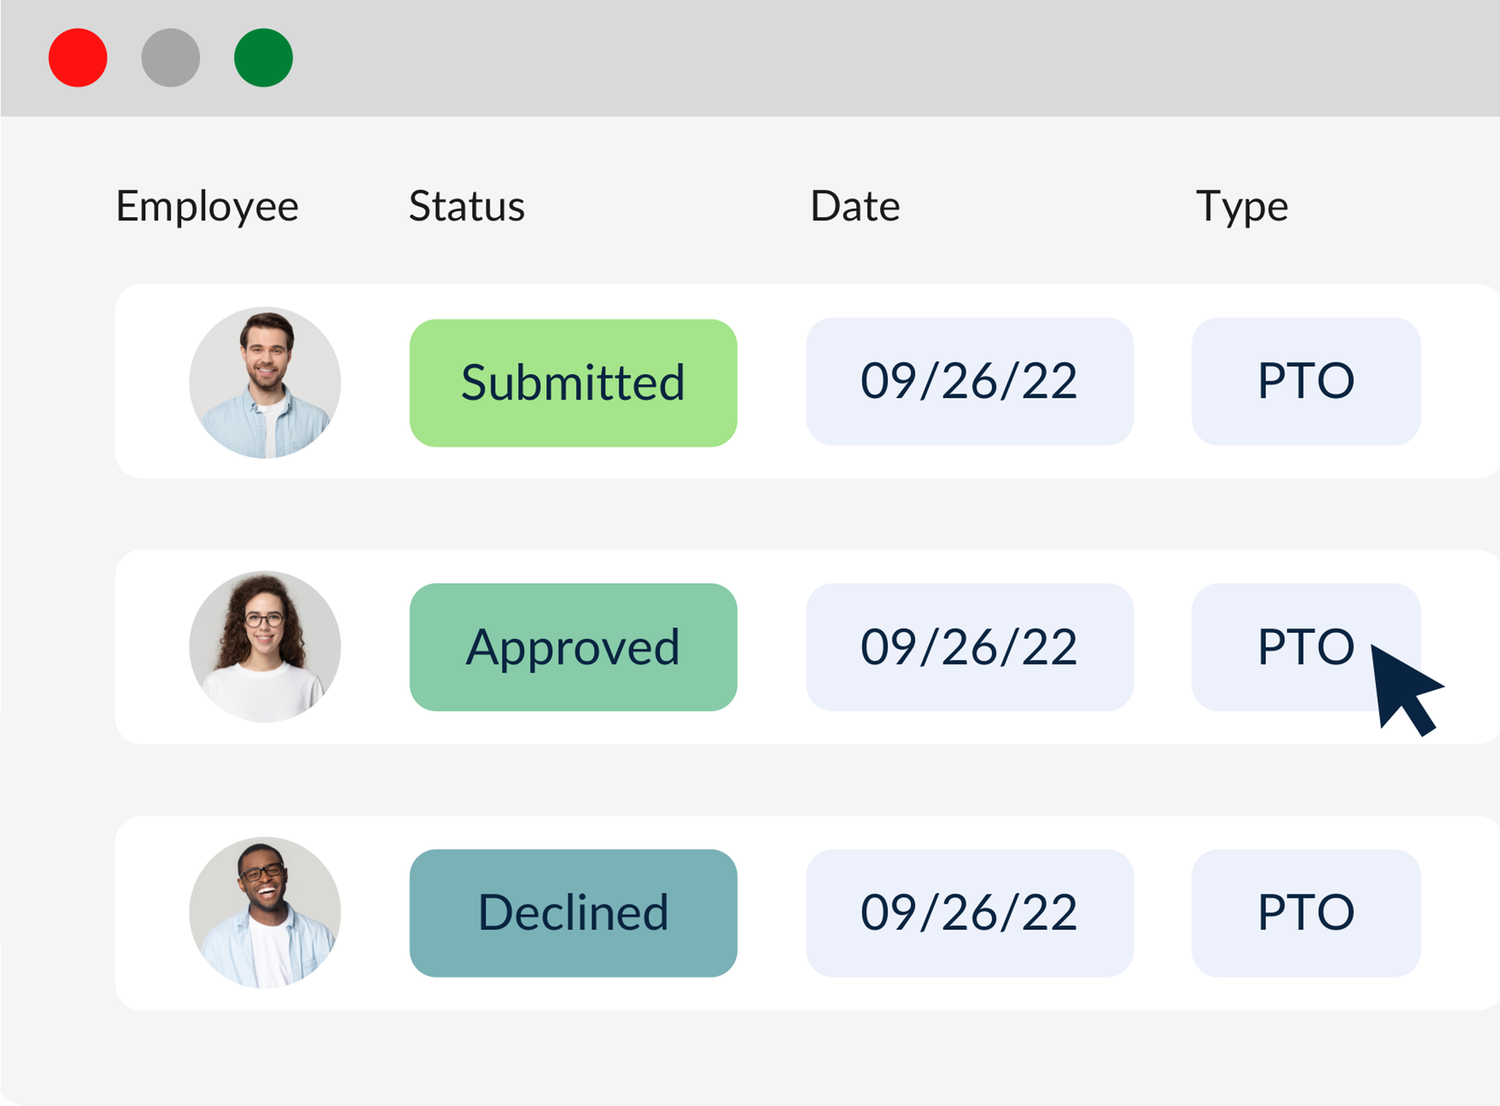
Task: Open employee photo in the Submitted row
Action: 265,382
